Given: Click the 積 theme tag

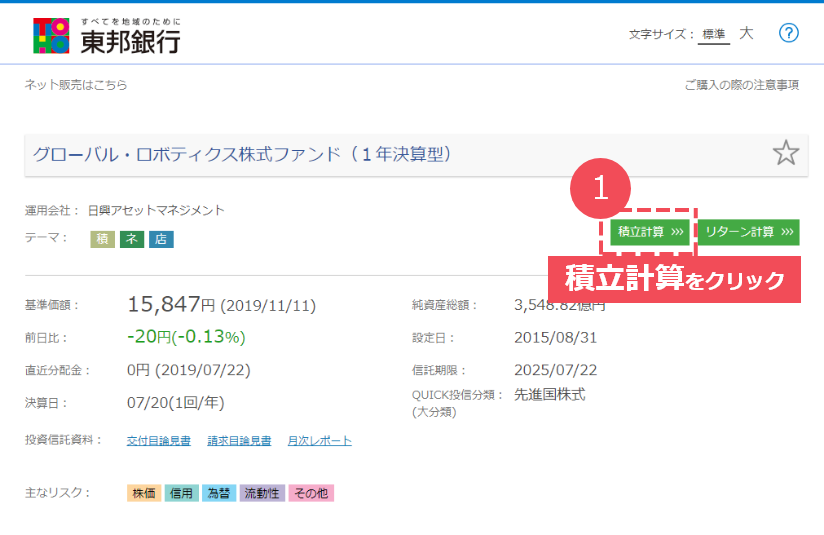Looking at the screenshot, I should (102, 239).
